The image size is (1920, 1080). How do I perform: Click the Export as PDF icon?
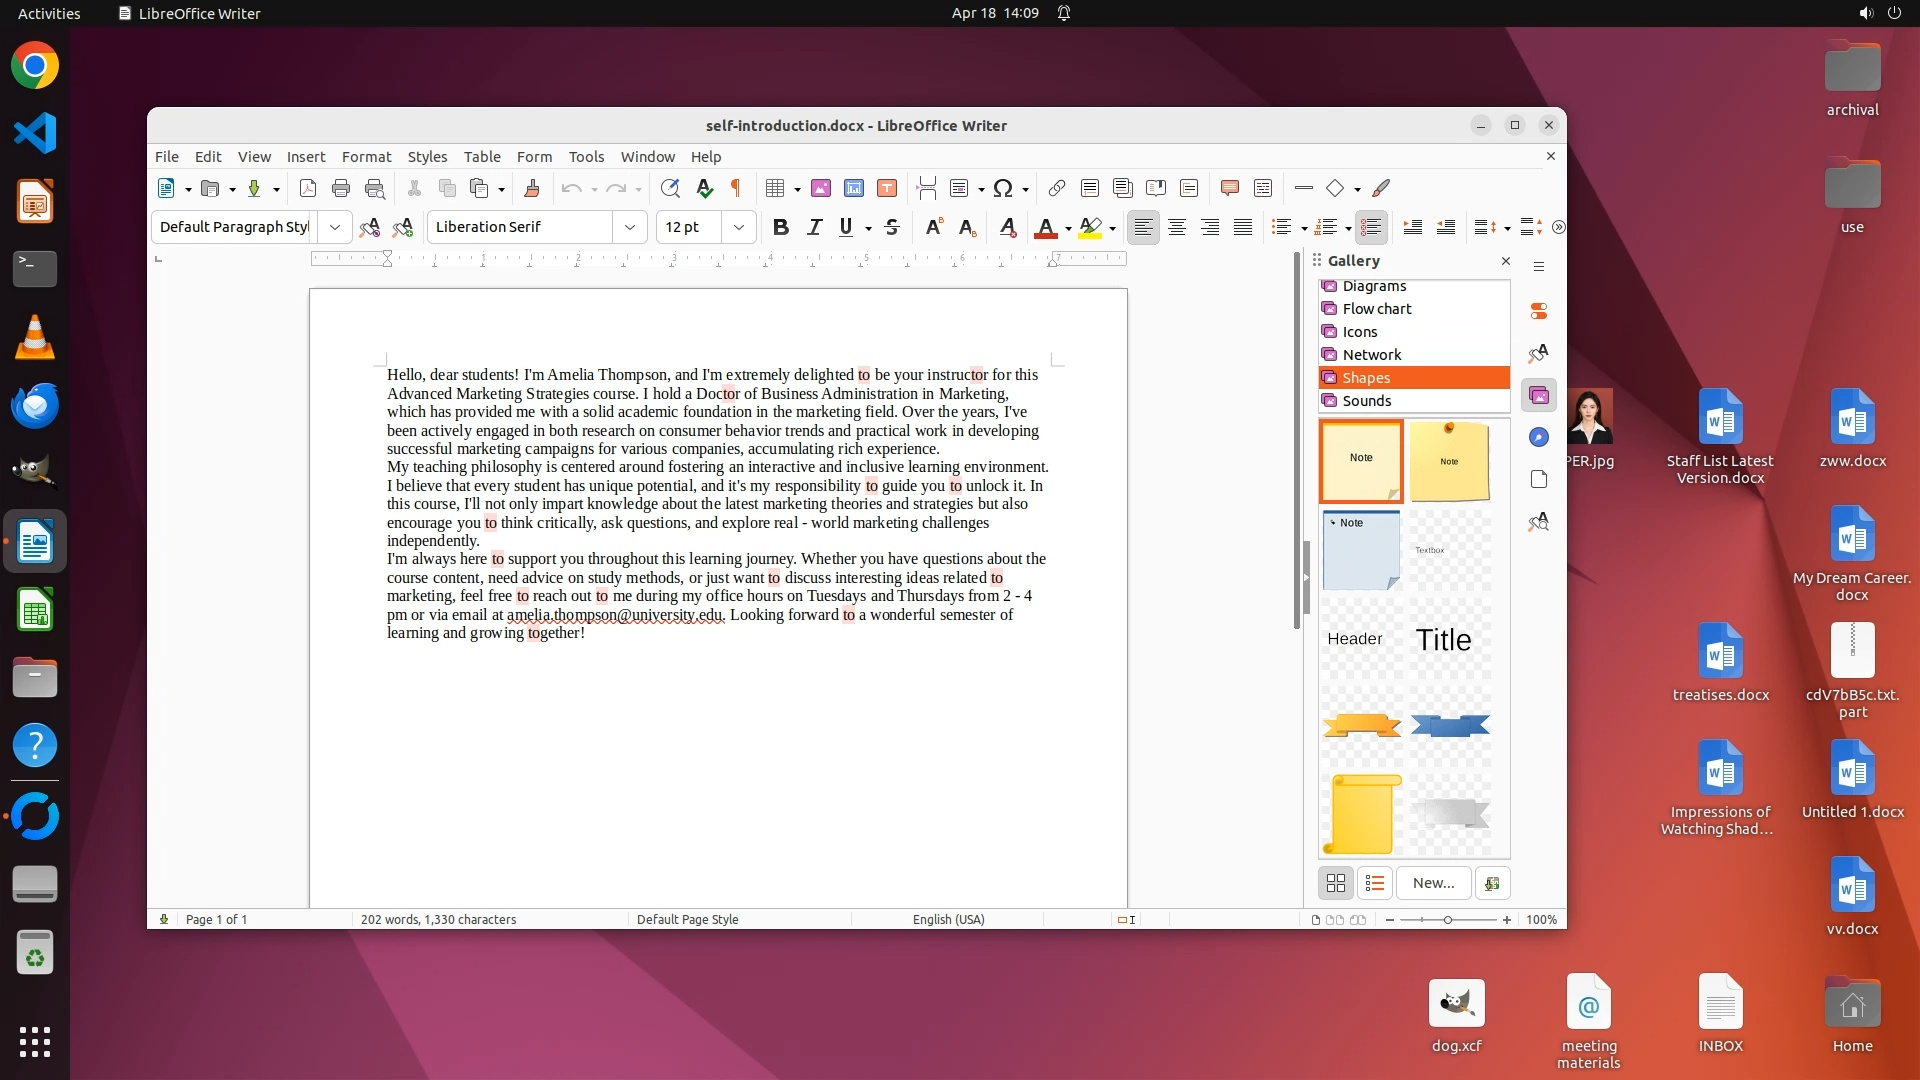(308, 188)
